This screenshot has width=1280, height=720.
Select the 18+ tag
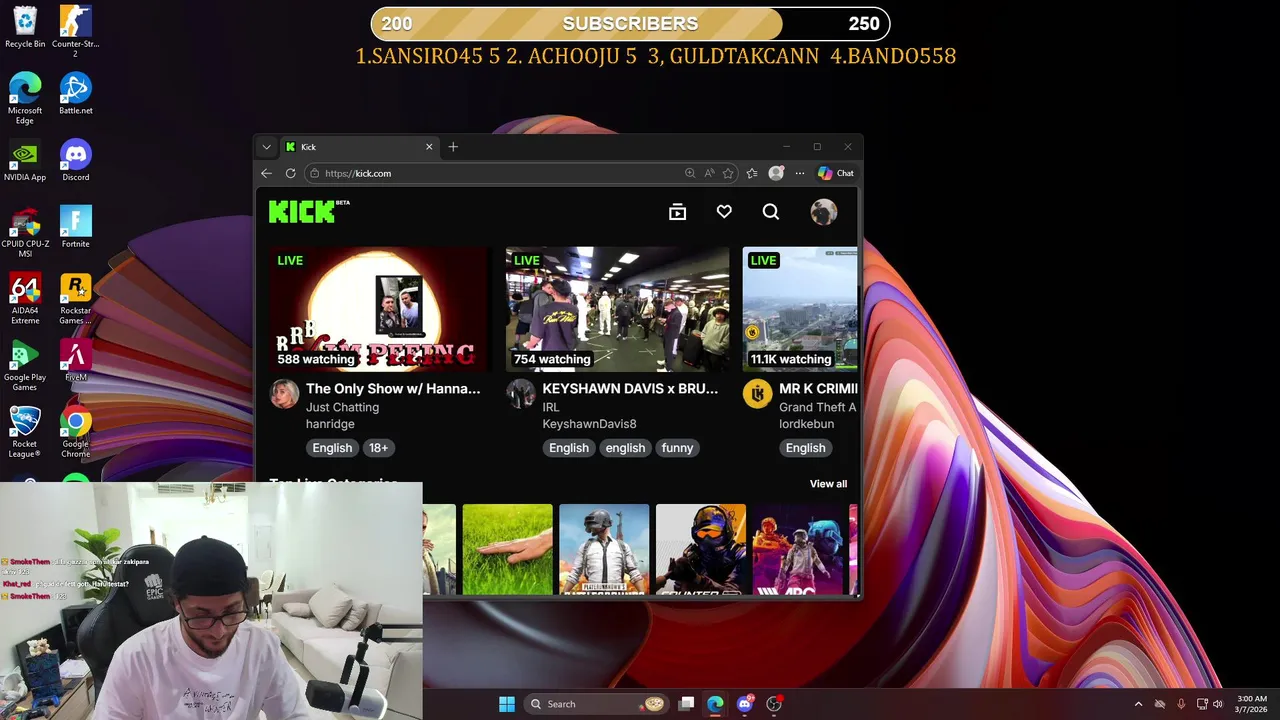pyautogui.click(x=378, y=448)
